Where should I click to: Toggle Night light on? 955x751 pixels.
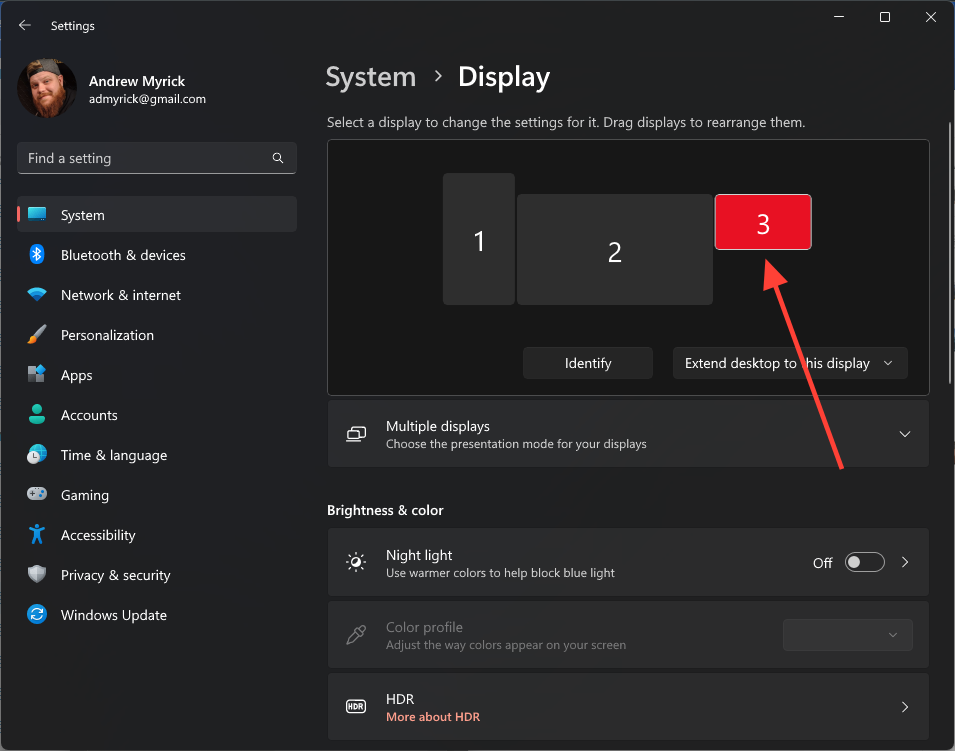pos(864,562)
